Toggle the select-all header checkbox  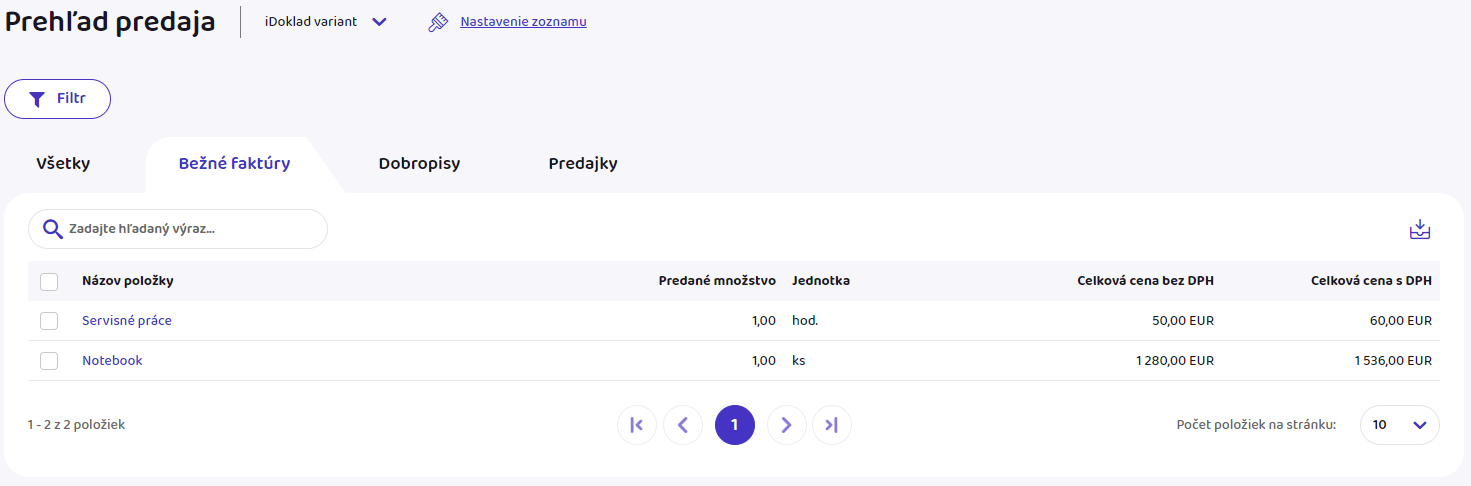pos(49,282)
